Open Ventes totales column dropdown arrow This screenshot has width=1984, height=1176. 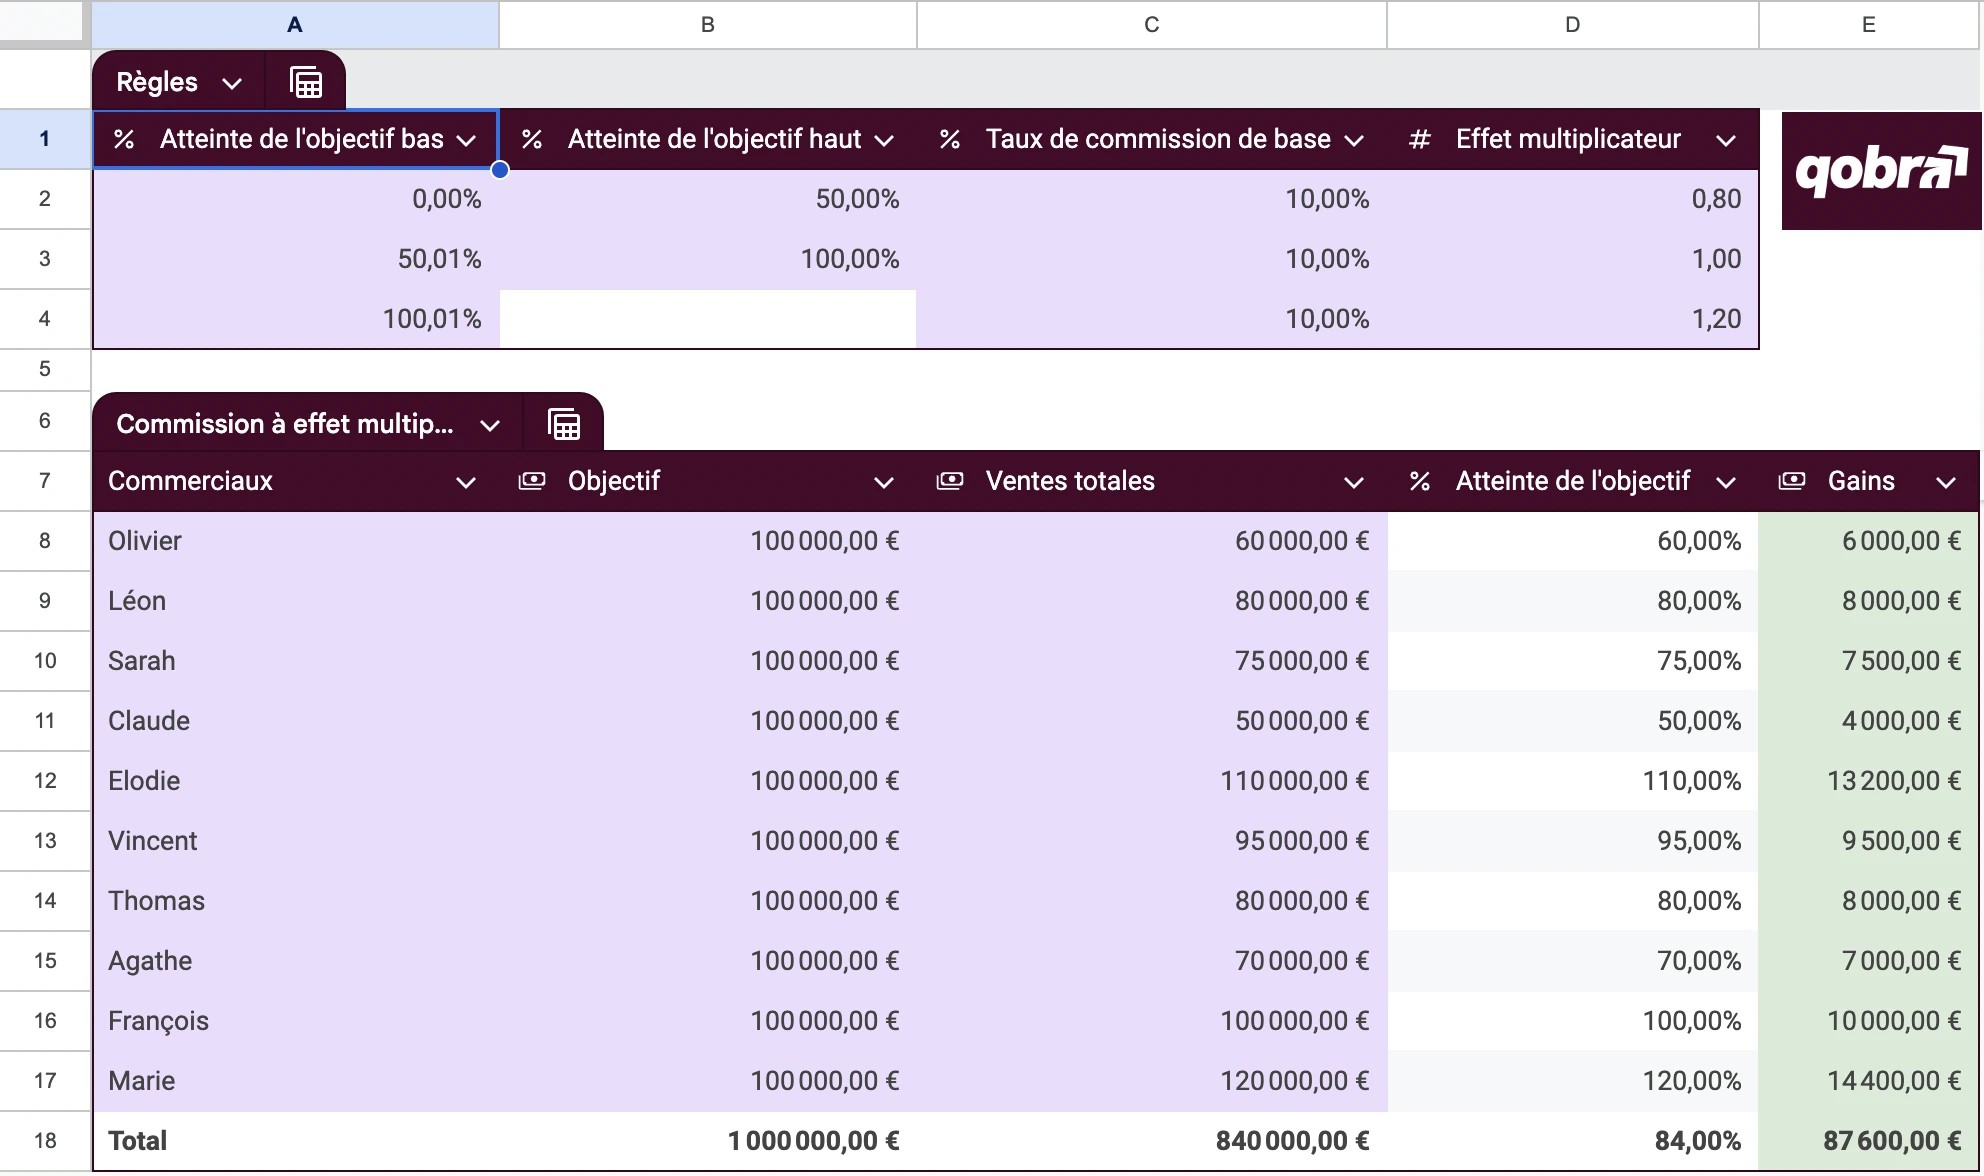[x=1354, y=482]
